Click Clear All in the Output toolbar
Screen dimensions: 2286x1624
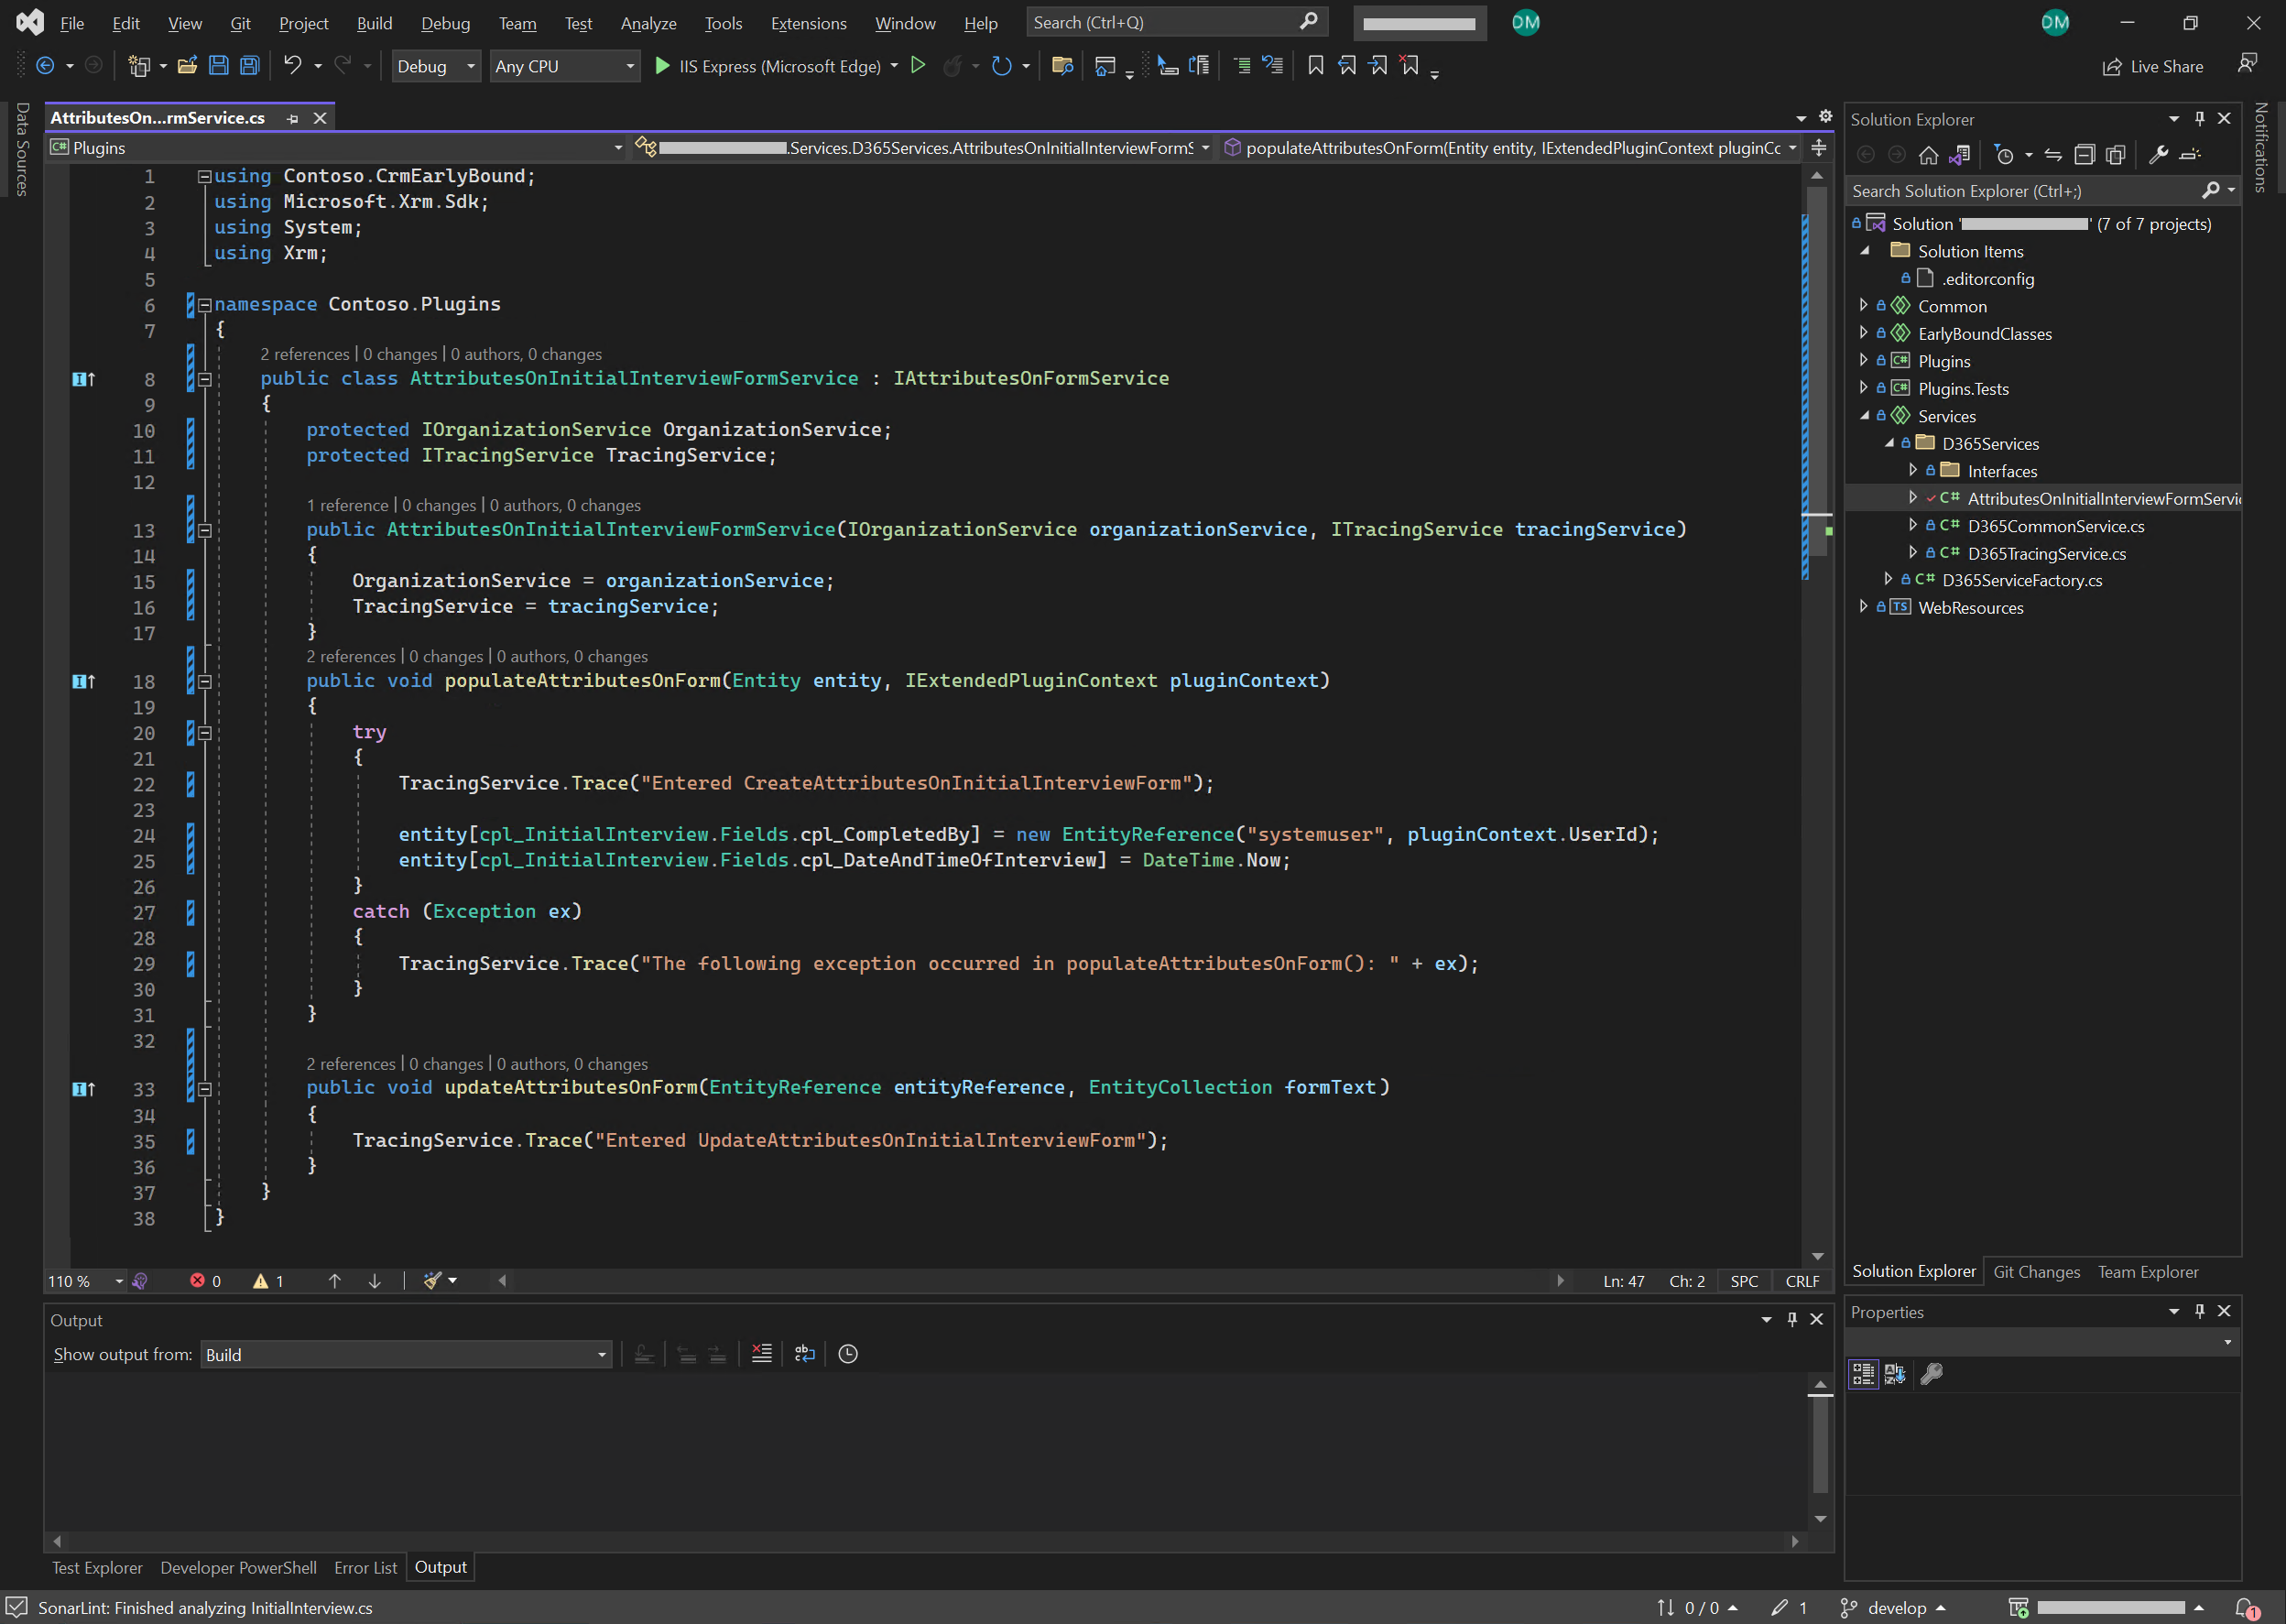tap(762, 1354)
